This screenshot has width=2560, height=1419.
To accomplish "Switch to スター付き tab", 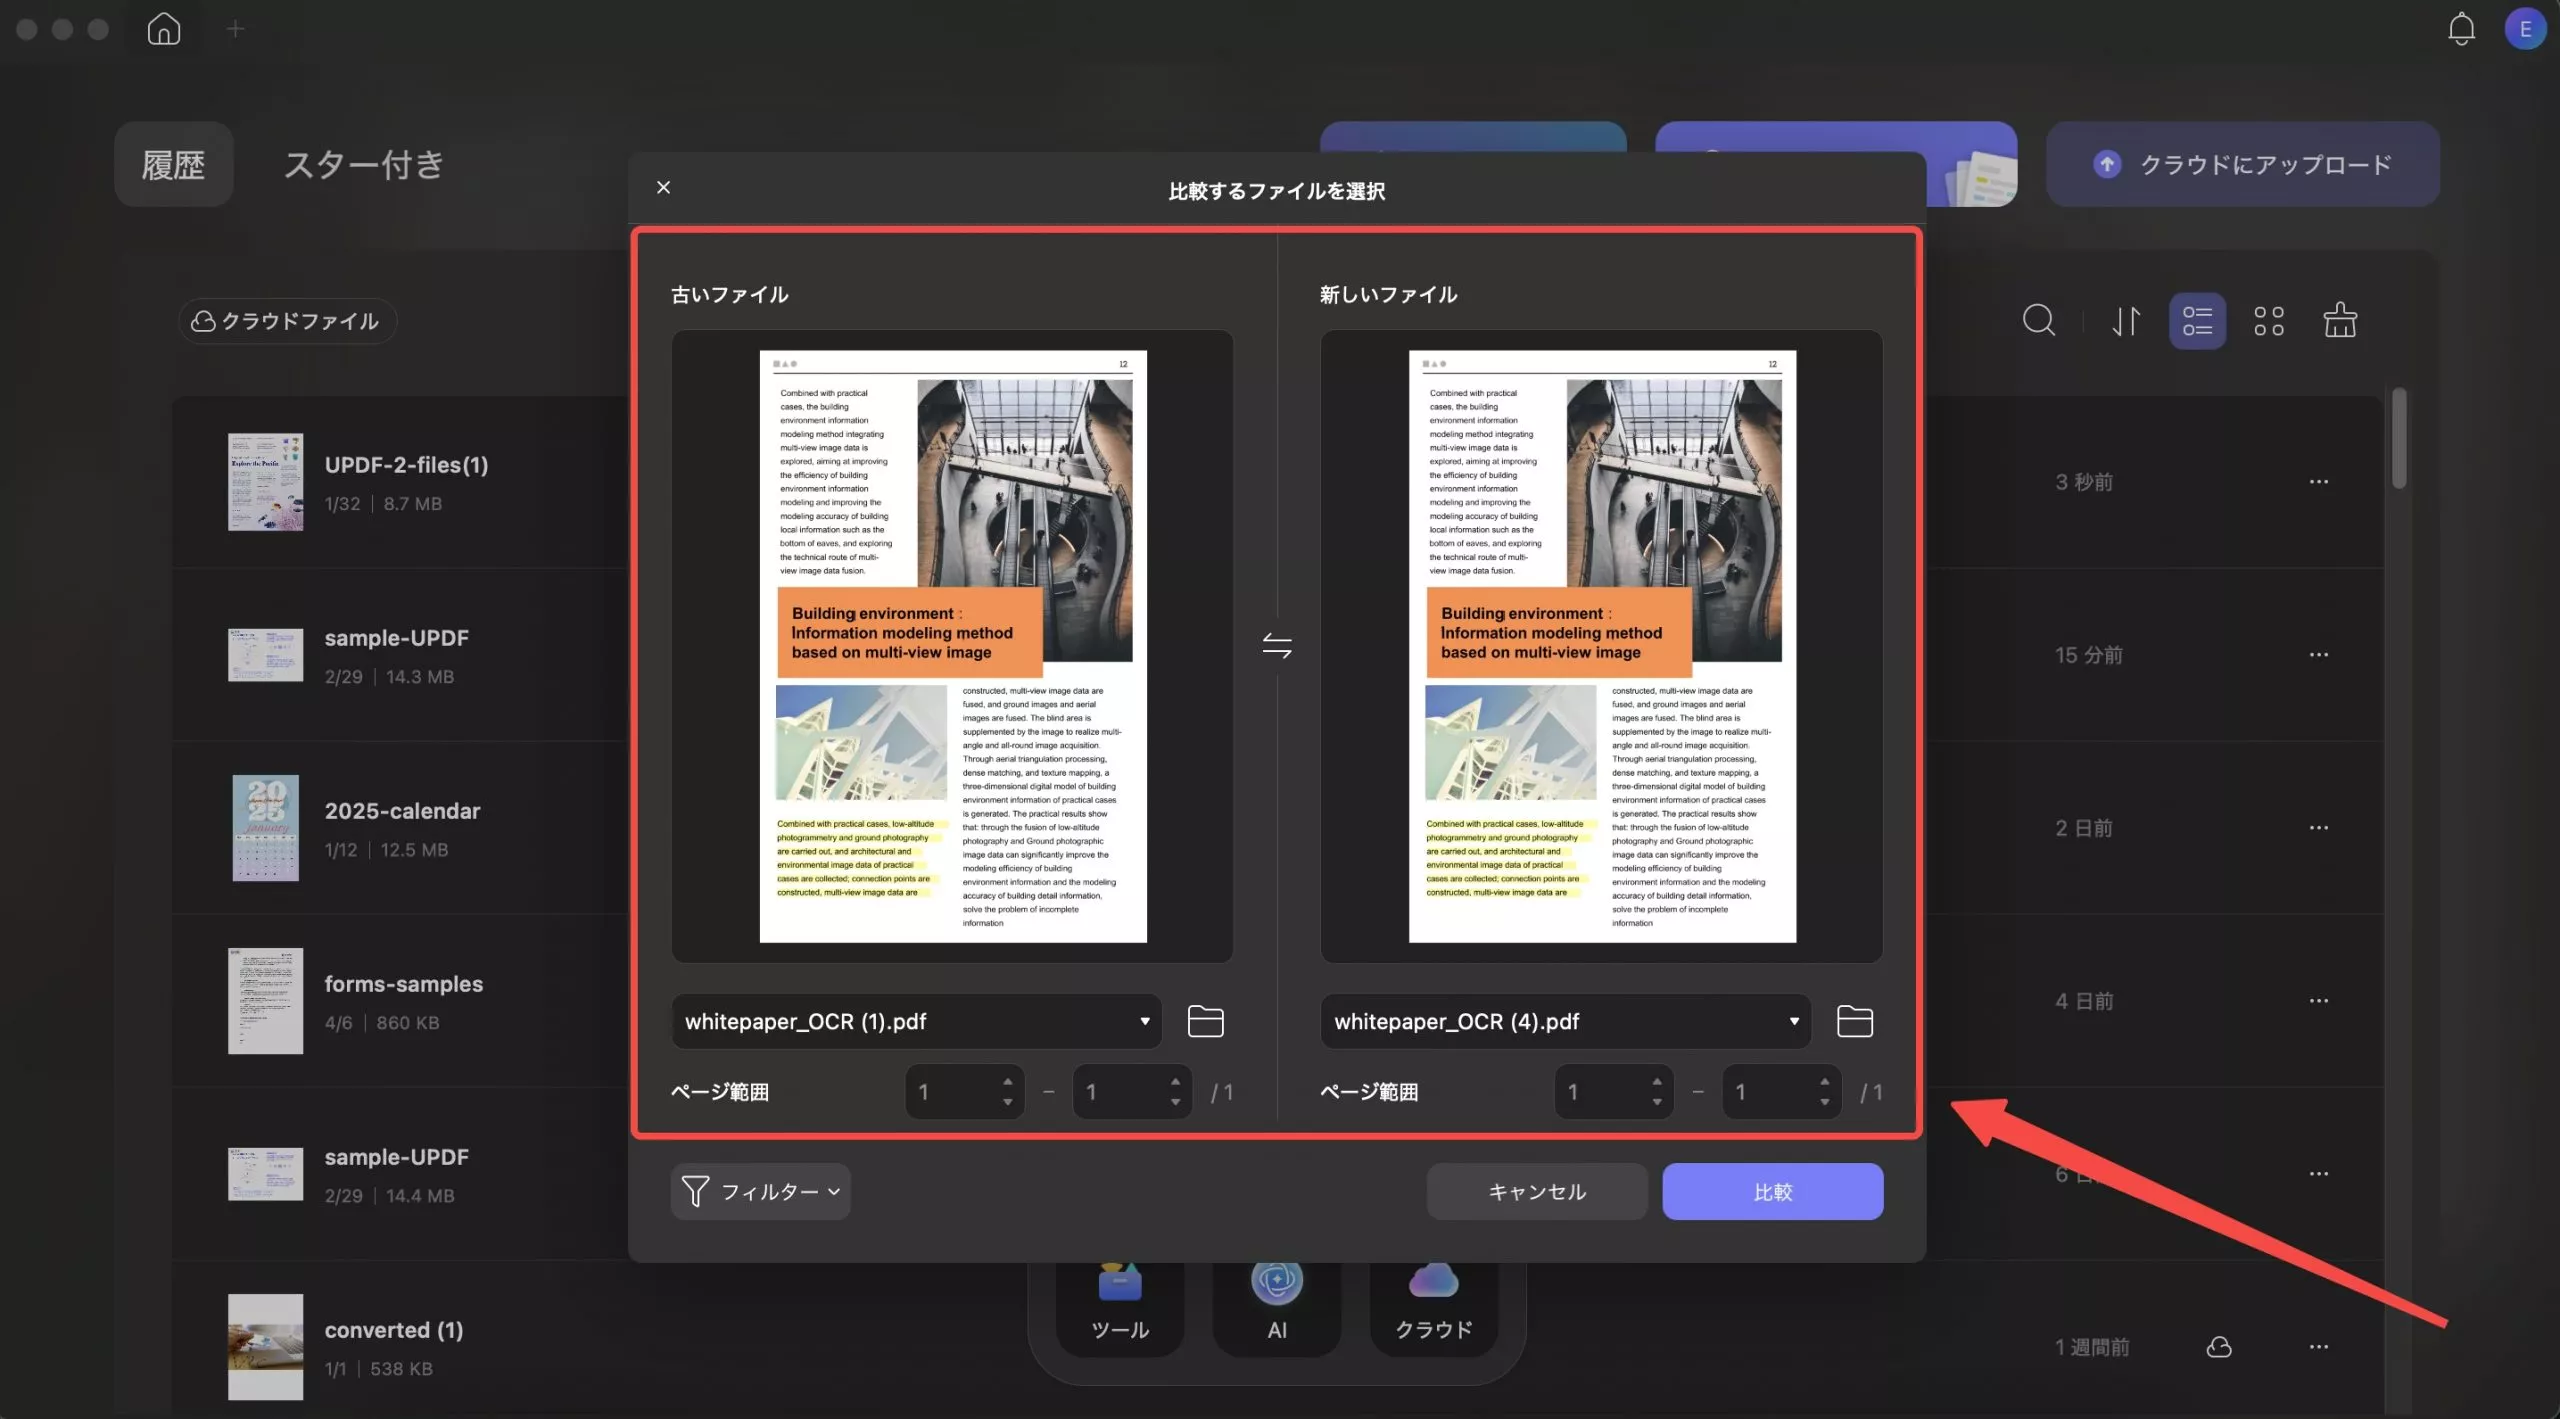I will click(364, 165).
